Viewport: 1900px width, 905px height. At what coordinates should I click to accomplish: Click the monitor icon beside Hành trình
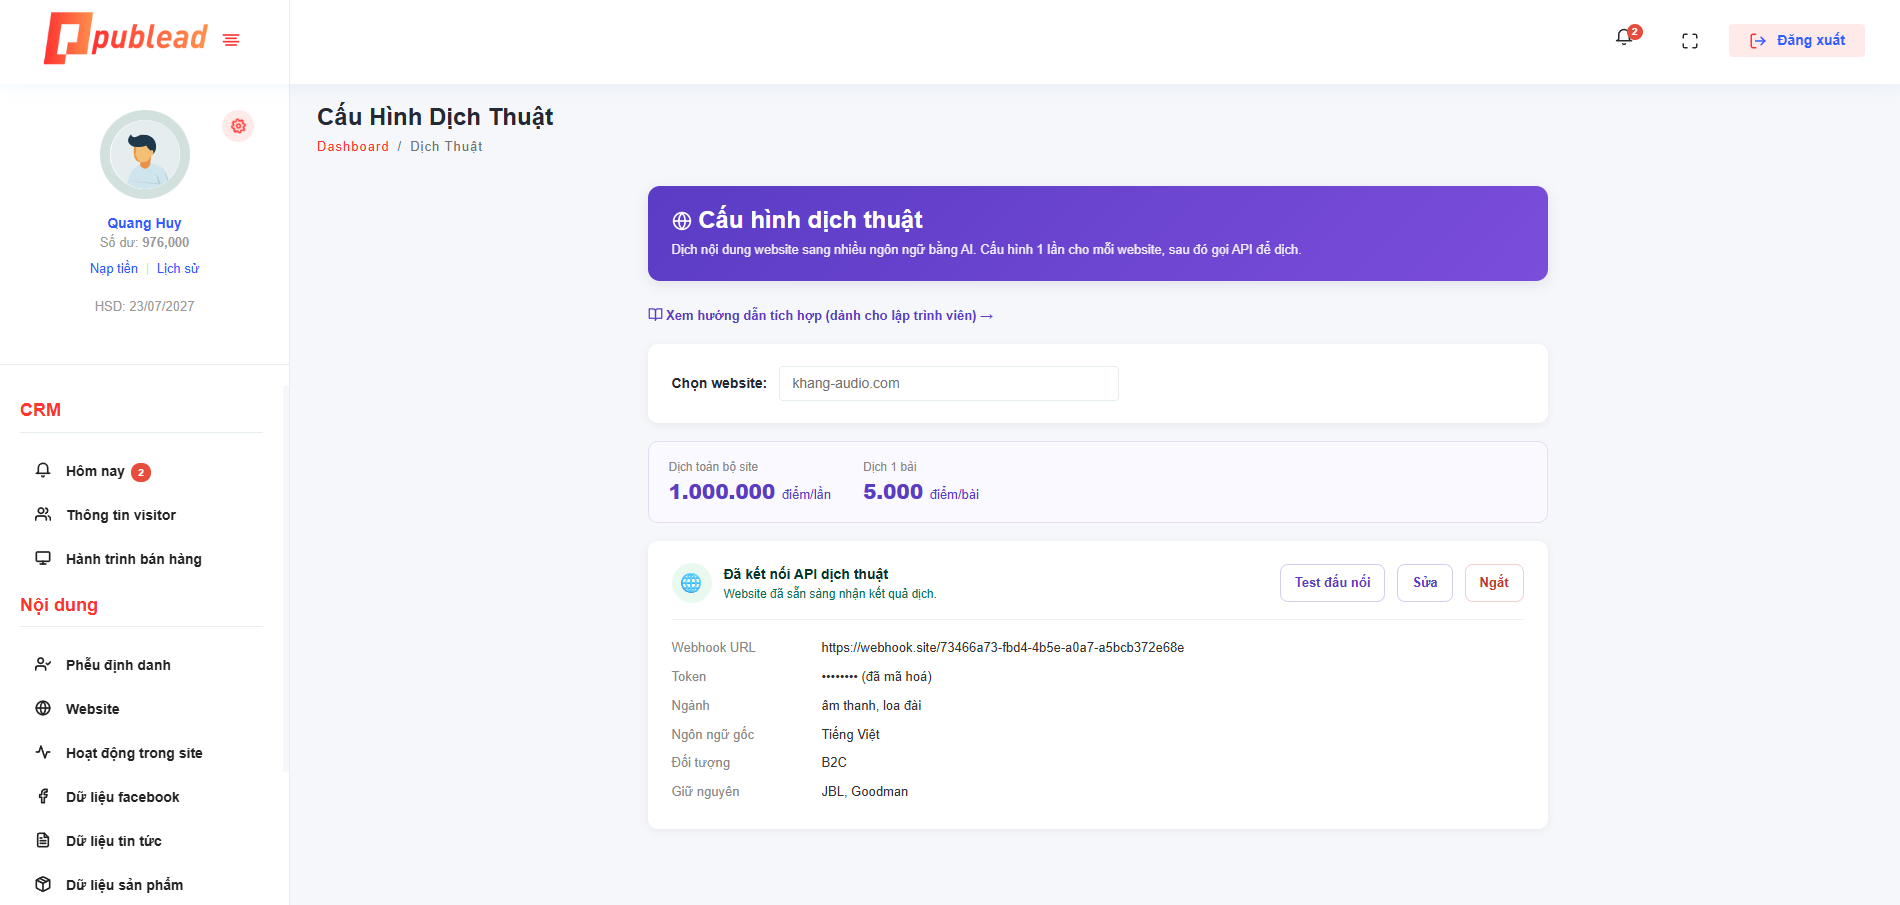(43, 558)
